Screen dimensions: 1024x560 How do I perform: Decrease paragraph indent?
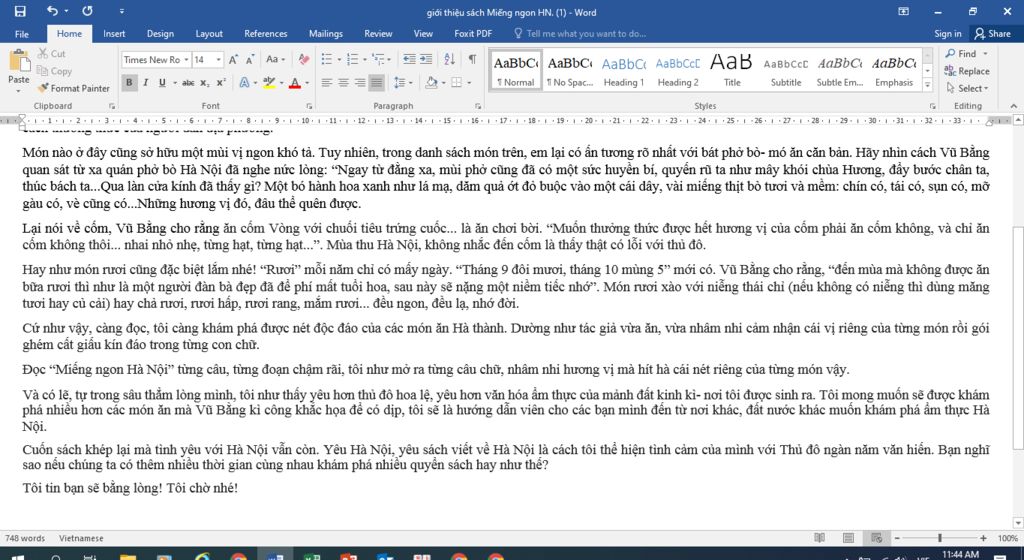tap(409, 59)
